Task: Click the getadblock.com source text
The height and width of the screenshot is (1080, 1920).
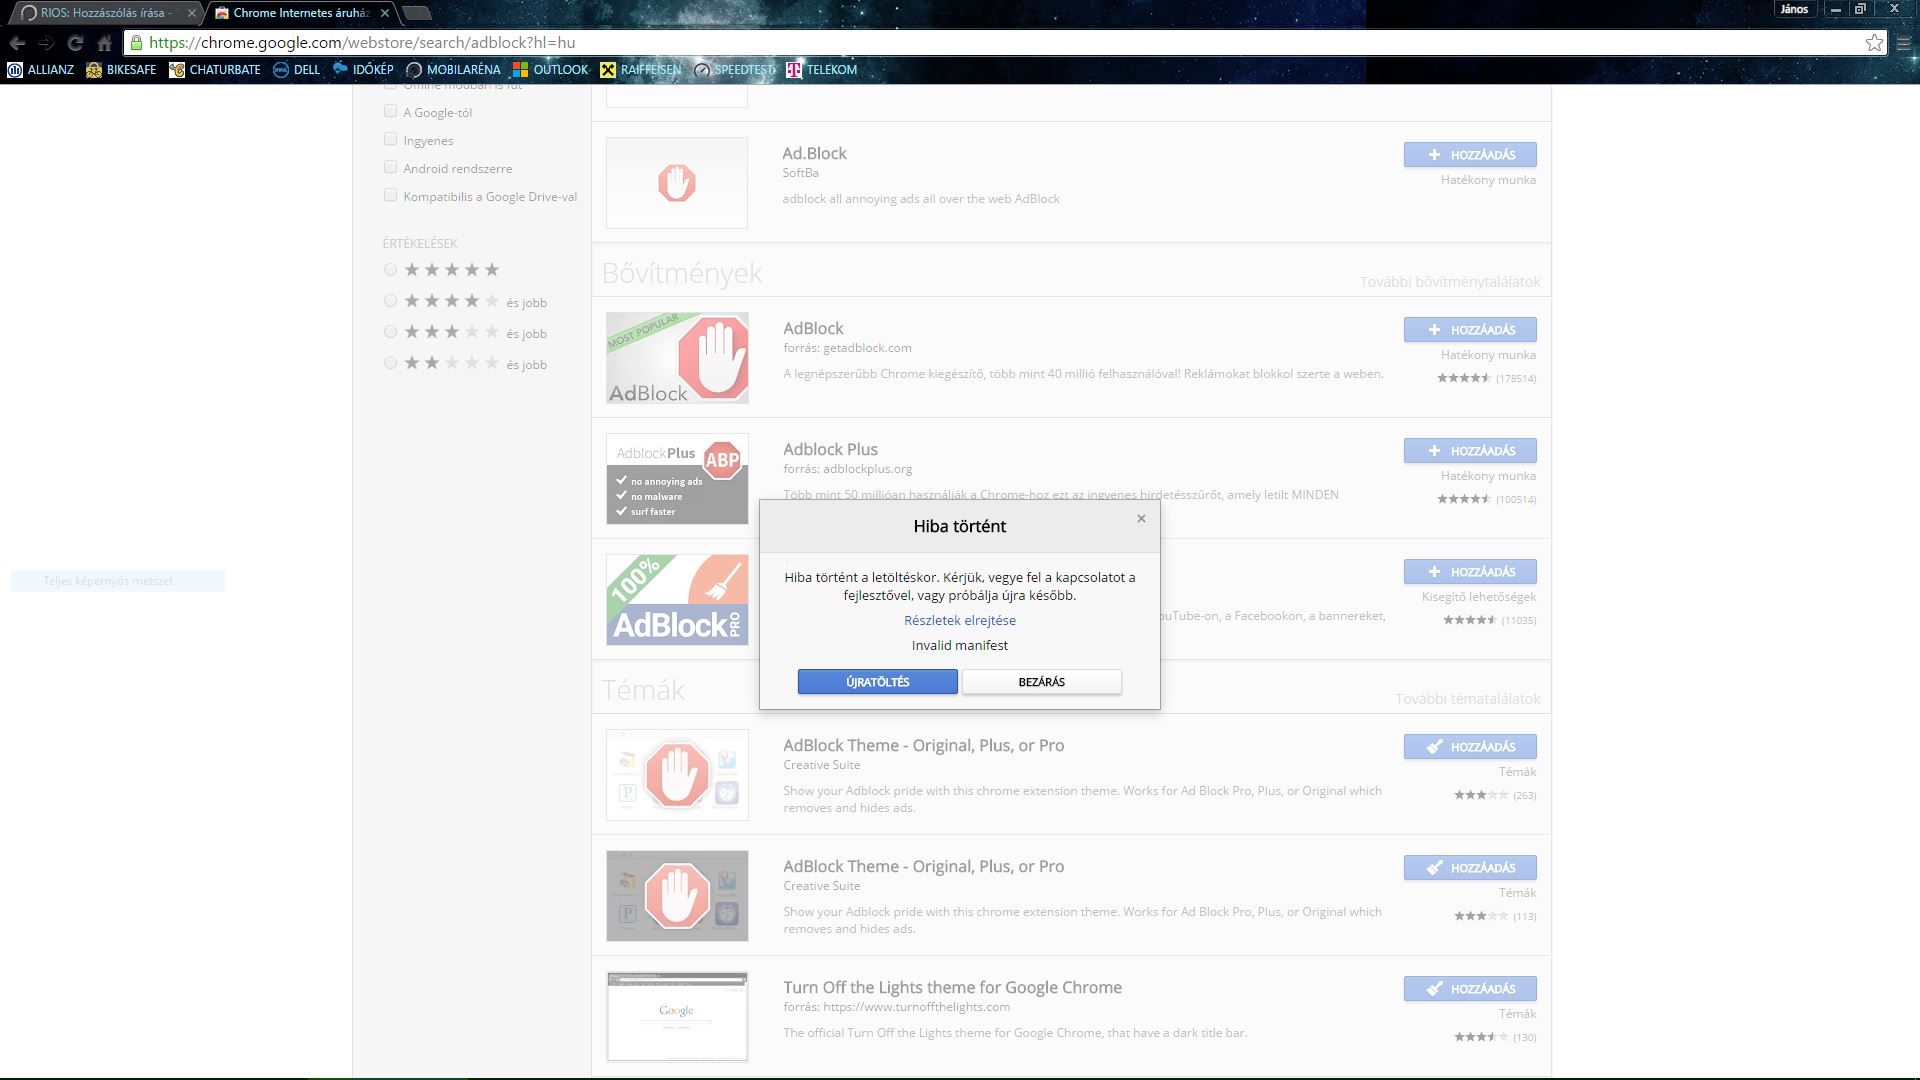Action: tap(867, 348)
